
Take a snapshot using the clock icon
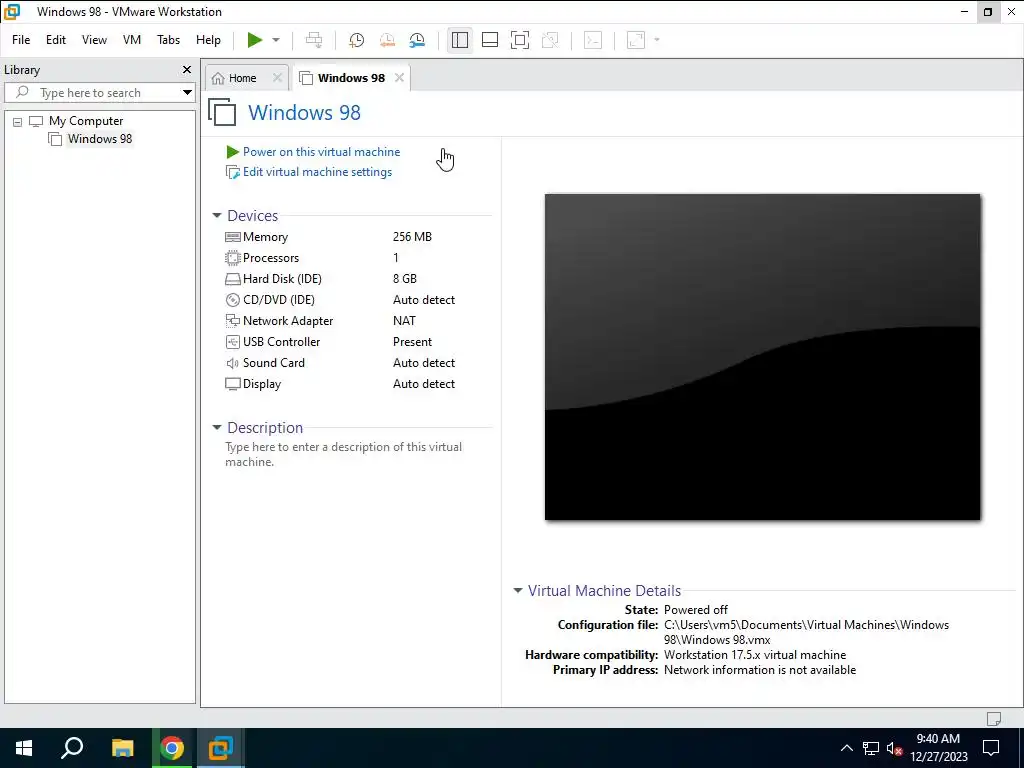tap(356, 40)
